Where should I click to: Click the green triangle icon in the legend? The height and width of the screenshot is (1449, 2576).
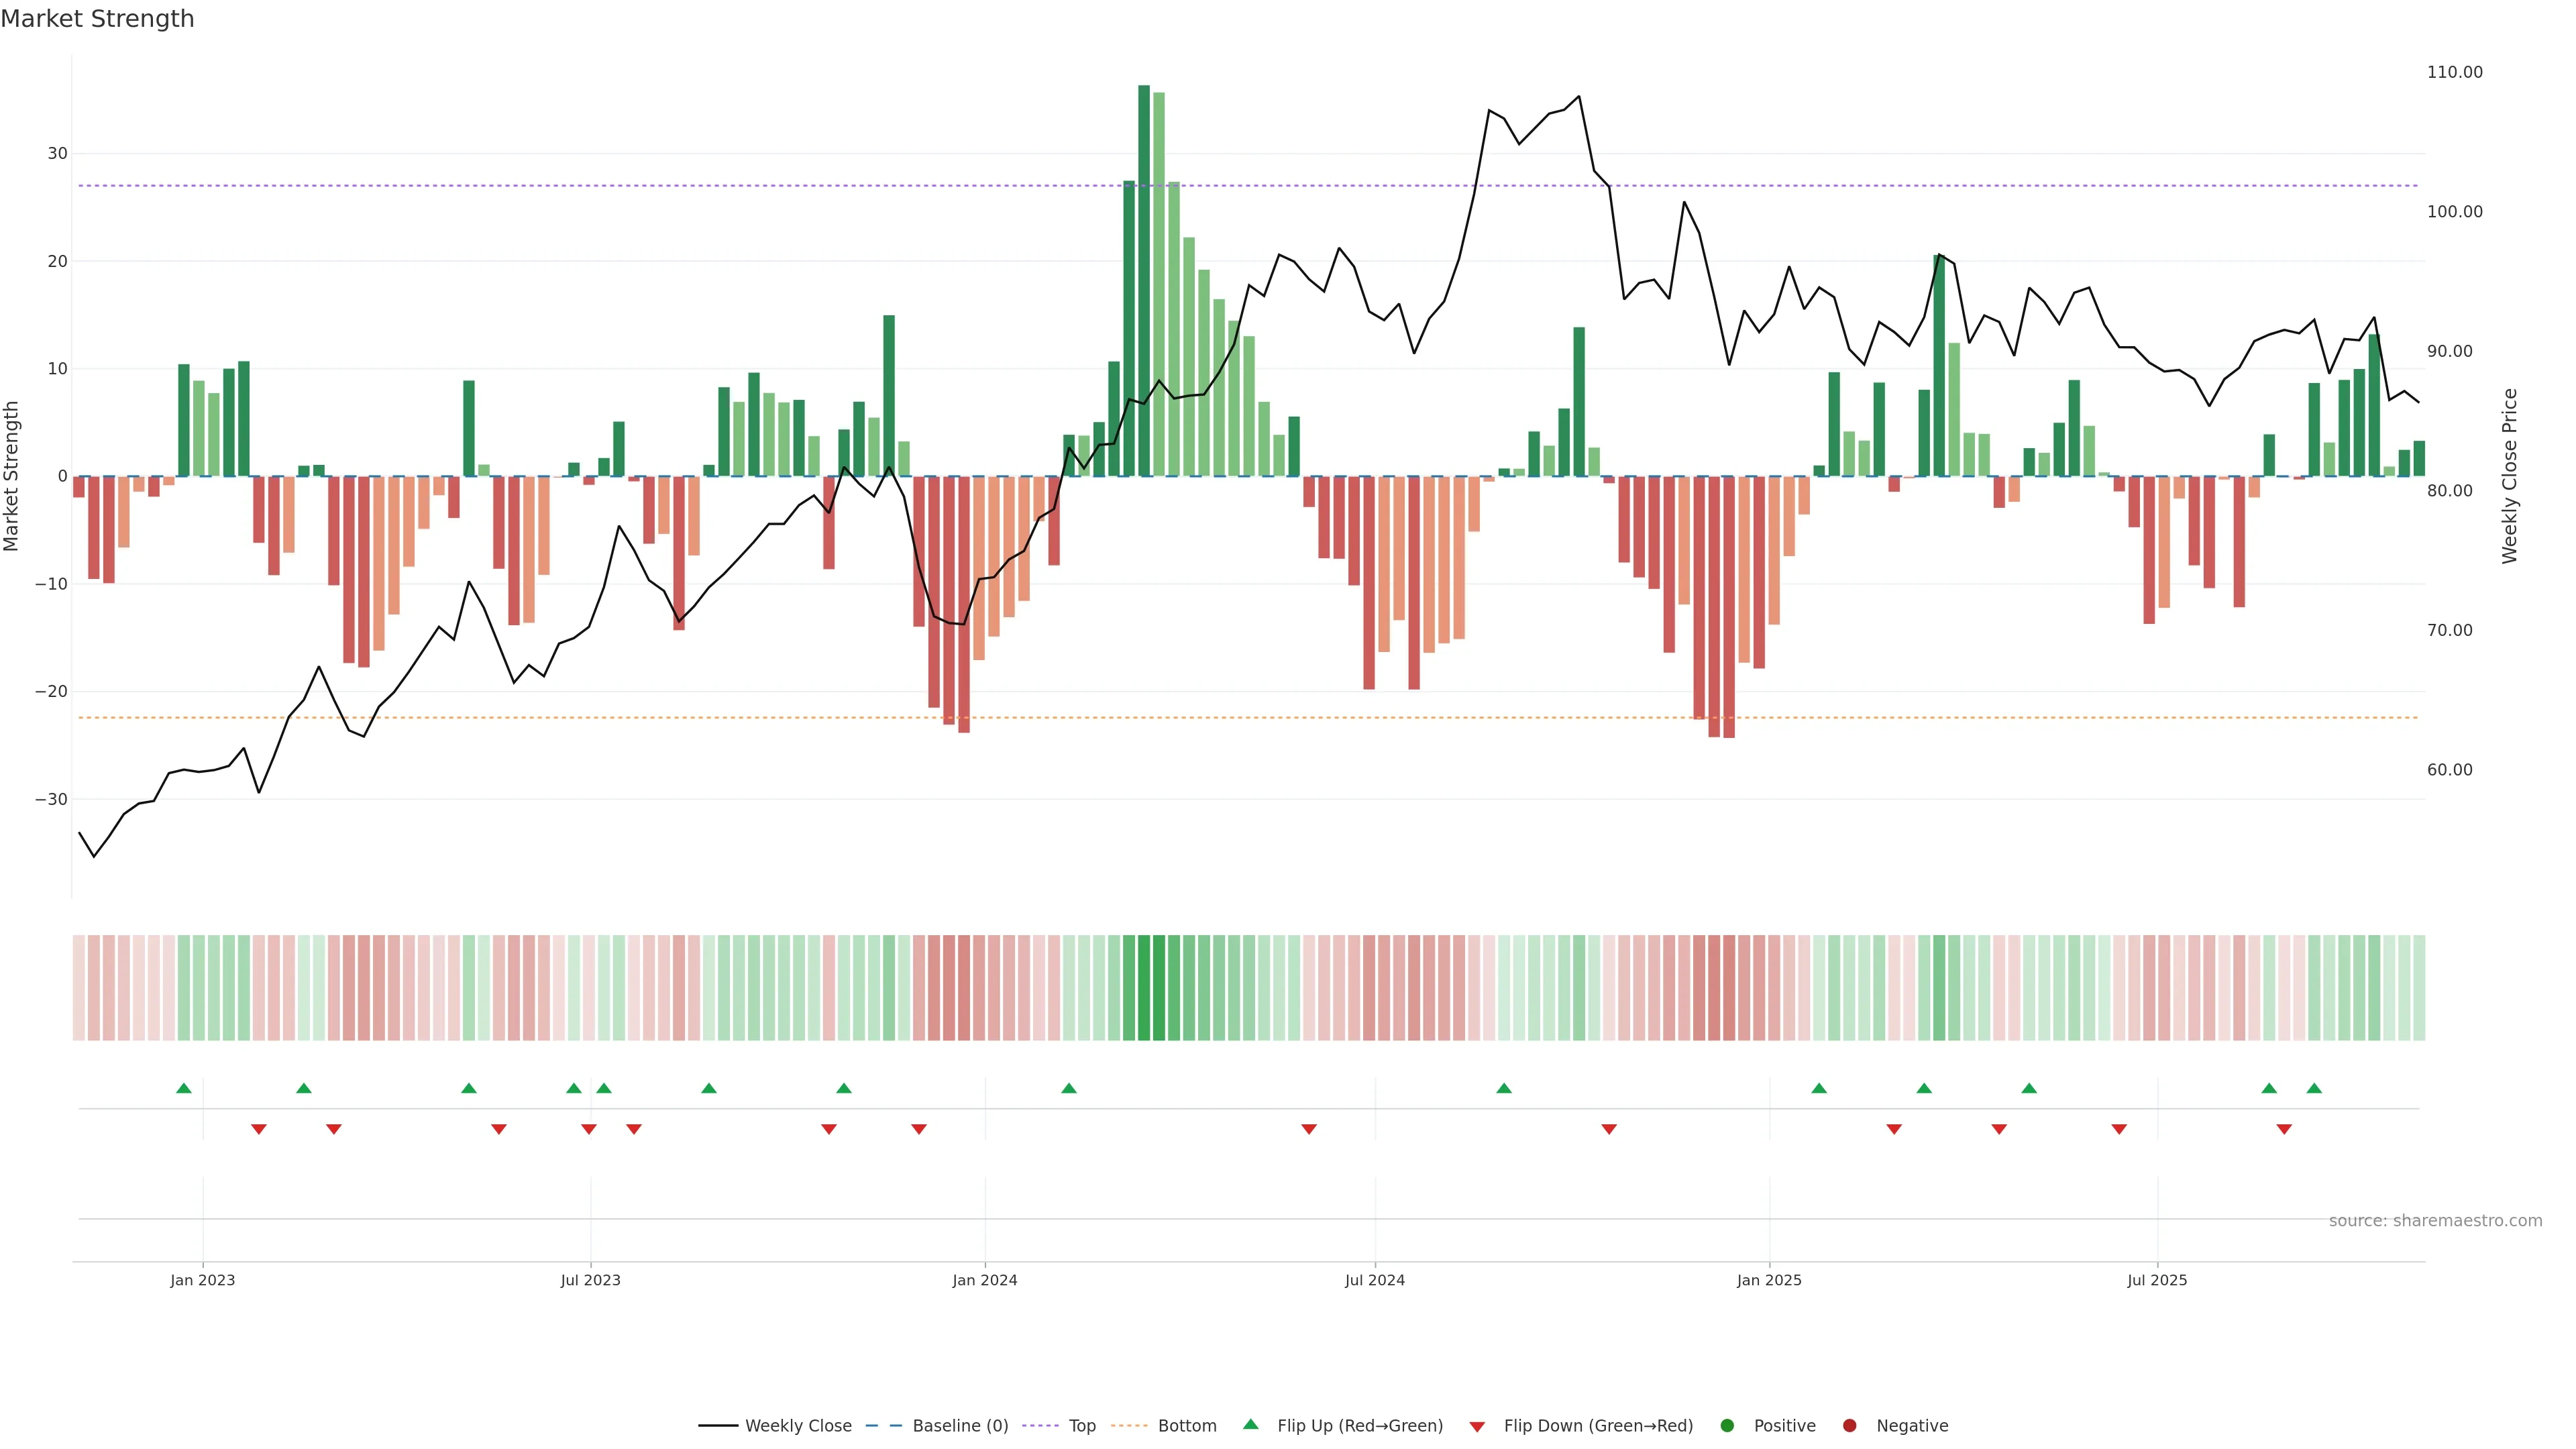tap(1250, 1425)
